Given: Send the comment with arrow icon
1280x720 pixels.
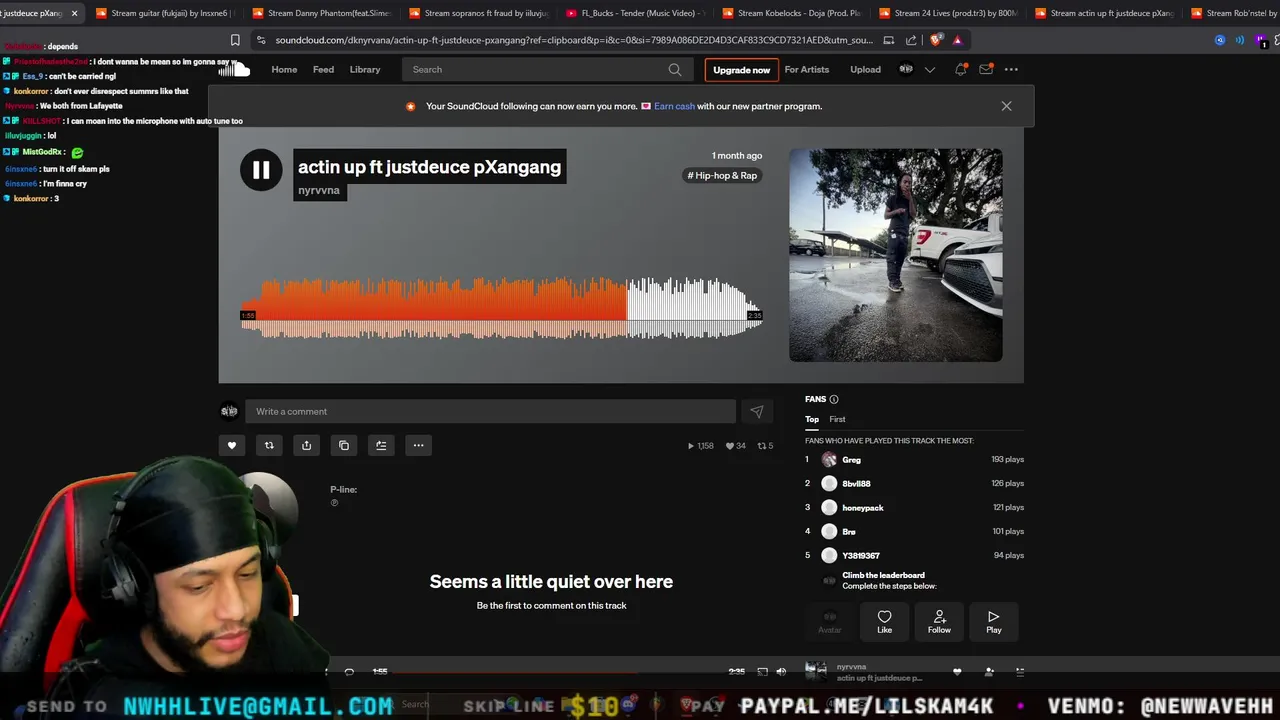Looking at the screenshot, I should tap(756, 412).
